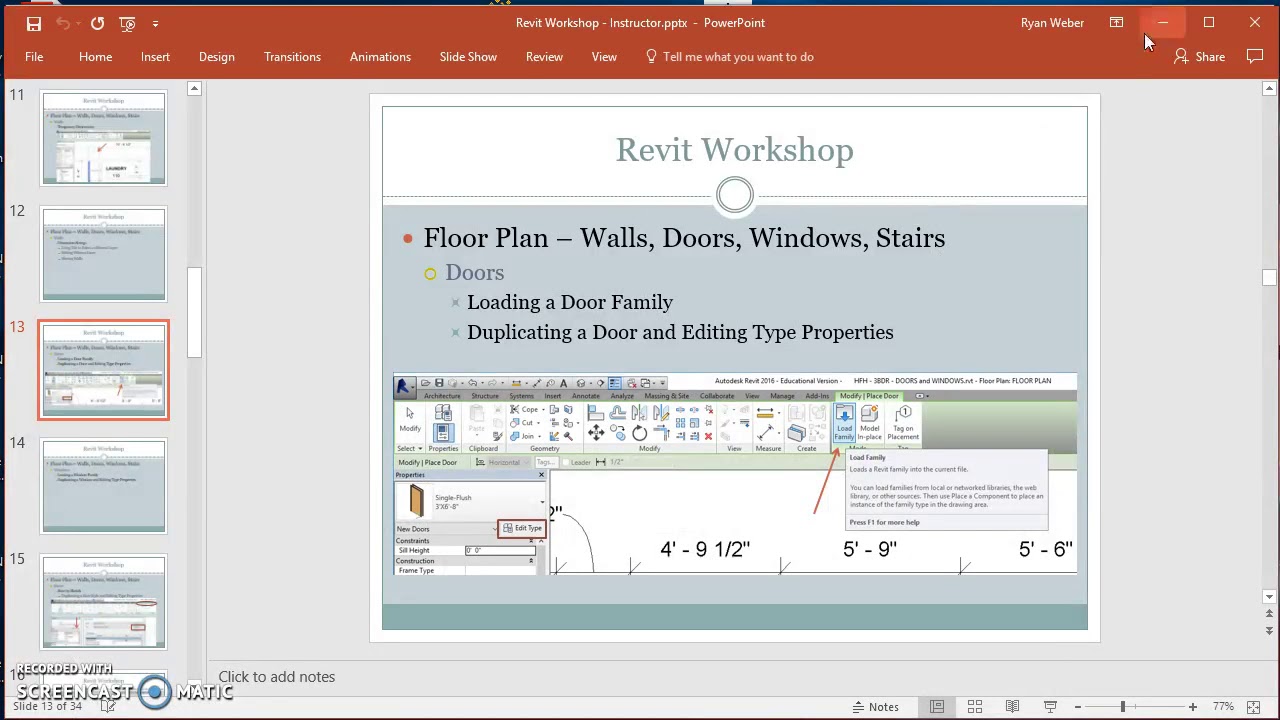The image size is (1280, 720).
Task: Click the thumbnail pane scrollbar handle
Action: [194, 312]
